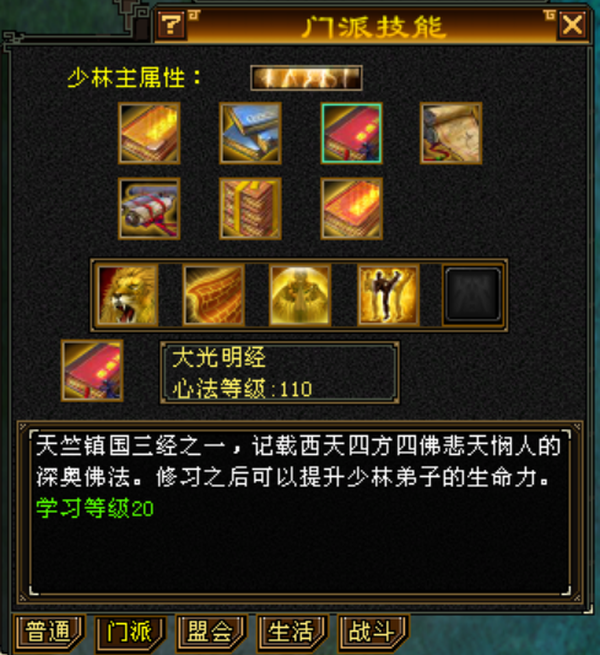
Task: Open the question mark help button
Action: click(172, 25)
